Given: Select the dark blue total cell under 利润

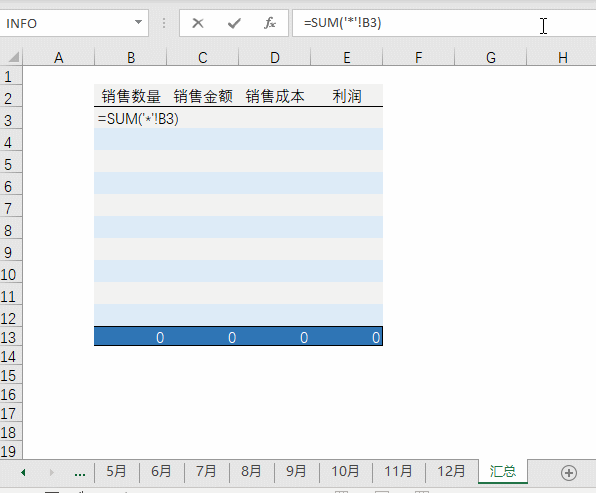Looking at the screenshot, I should coord(347,337).
